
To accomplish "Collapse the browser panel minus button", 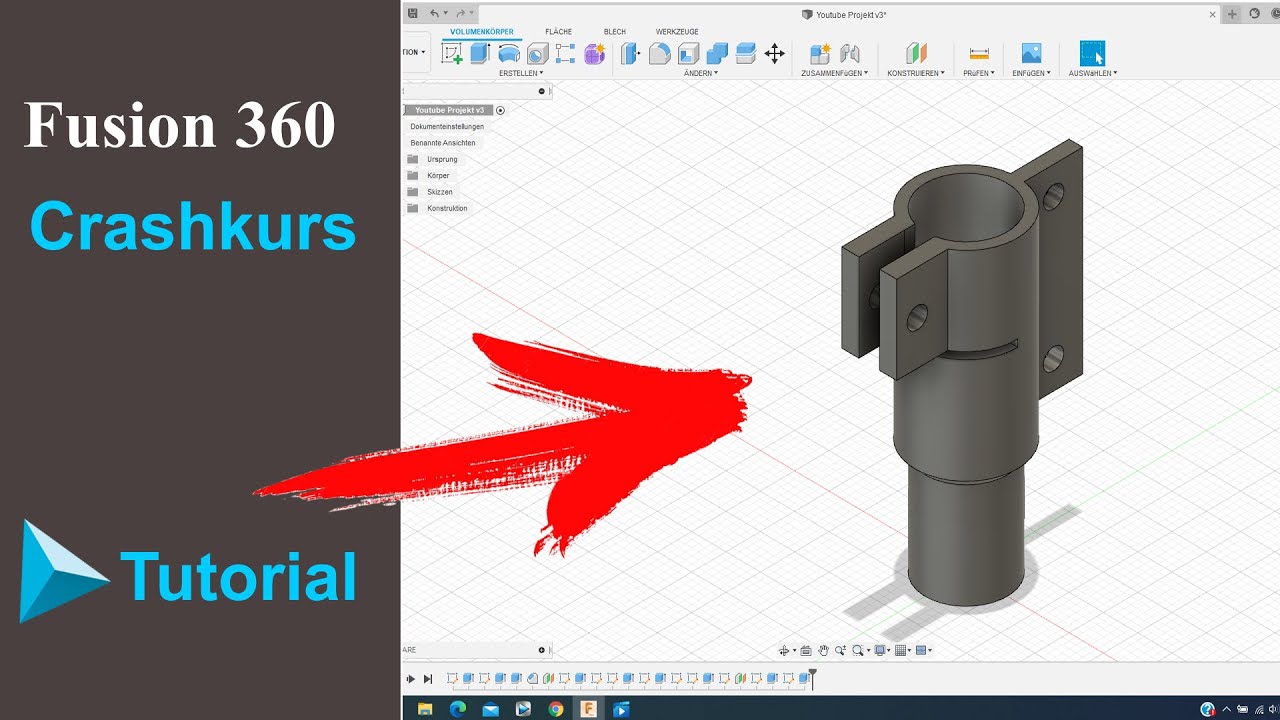I will (x=542, y=91).
